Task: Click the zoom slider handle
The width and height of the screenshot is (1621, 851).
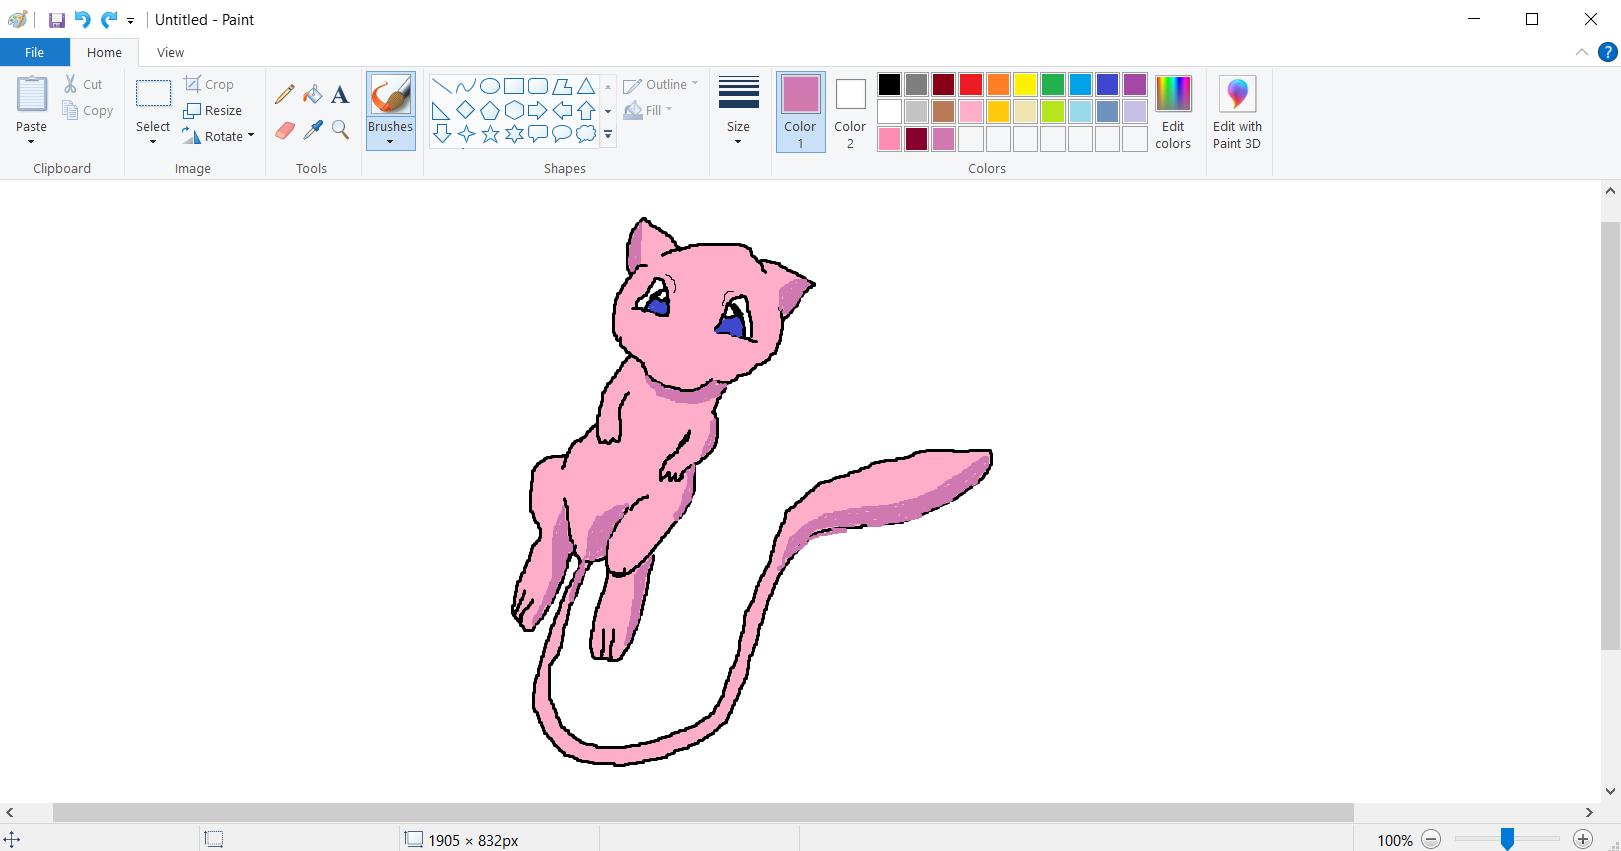Action: (x=1507, y=839)
